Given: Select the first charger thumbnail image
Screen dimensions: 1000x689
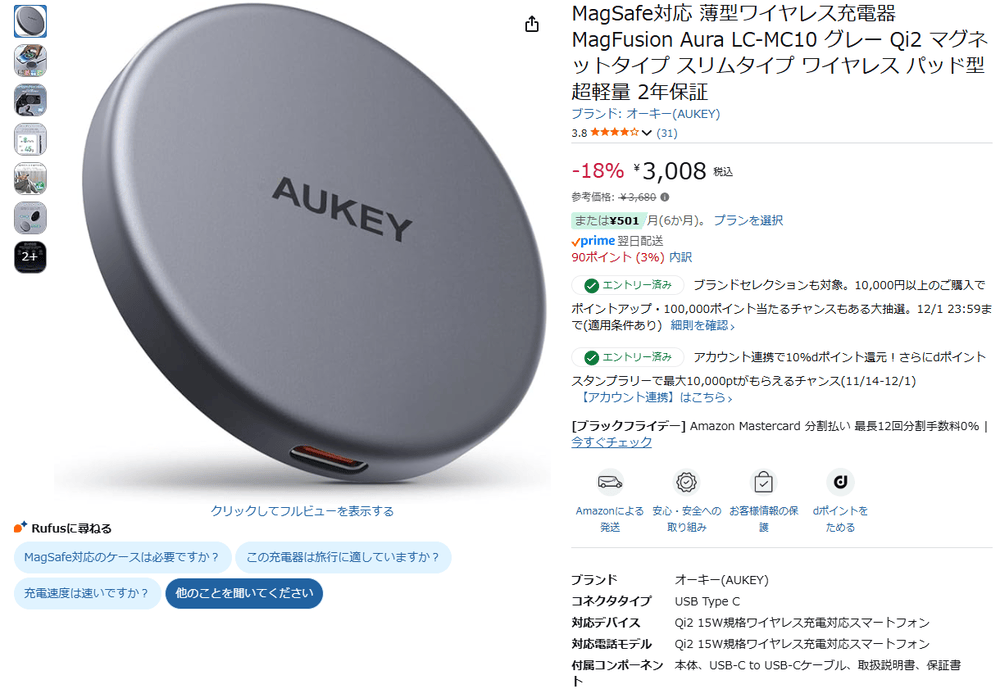Looking at the screenshot, I should point(30,21).
